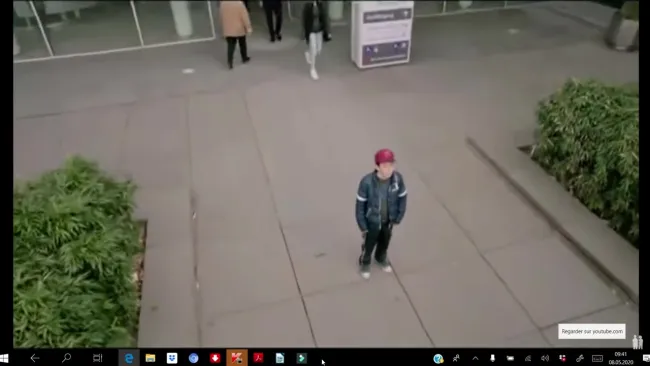Screen dimensions: 650x366
Task: Click the taskbar back arrow
Action: [x=35, y=358]
